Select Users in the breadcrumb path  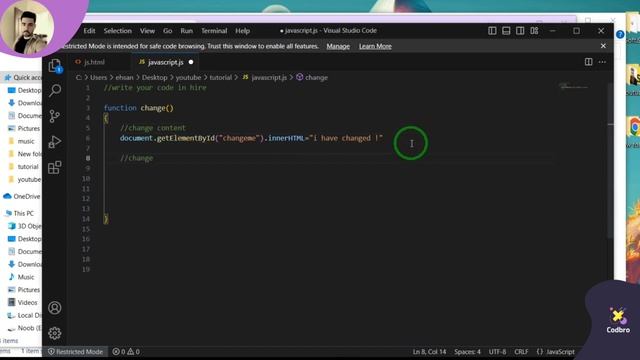98,77
